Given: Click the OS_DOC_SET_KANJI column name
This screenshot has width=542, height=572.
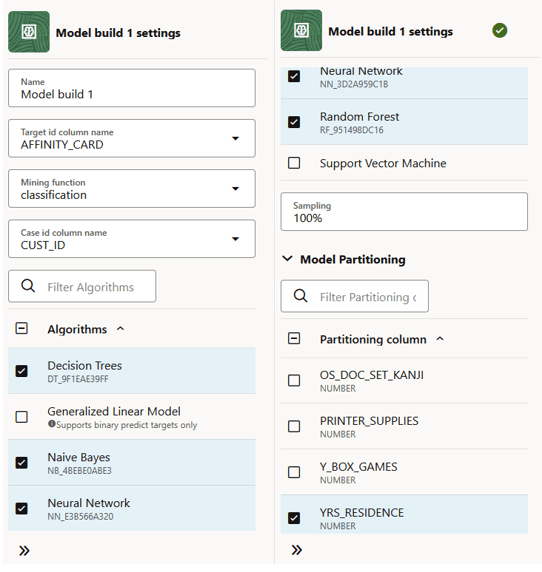Looking at the screenshot, I should coord(372,375).
